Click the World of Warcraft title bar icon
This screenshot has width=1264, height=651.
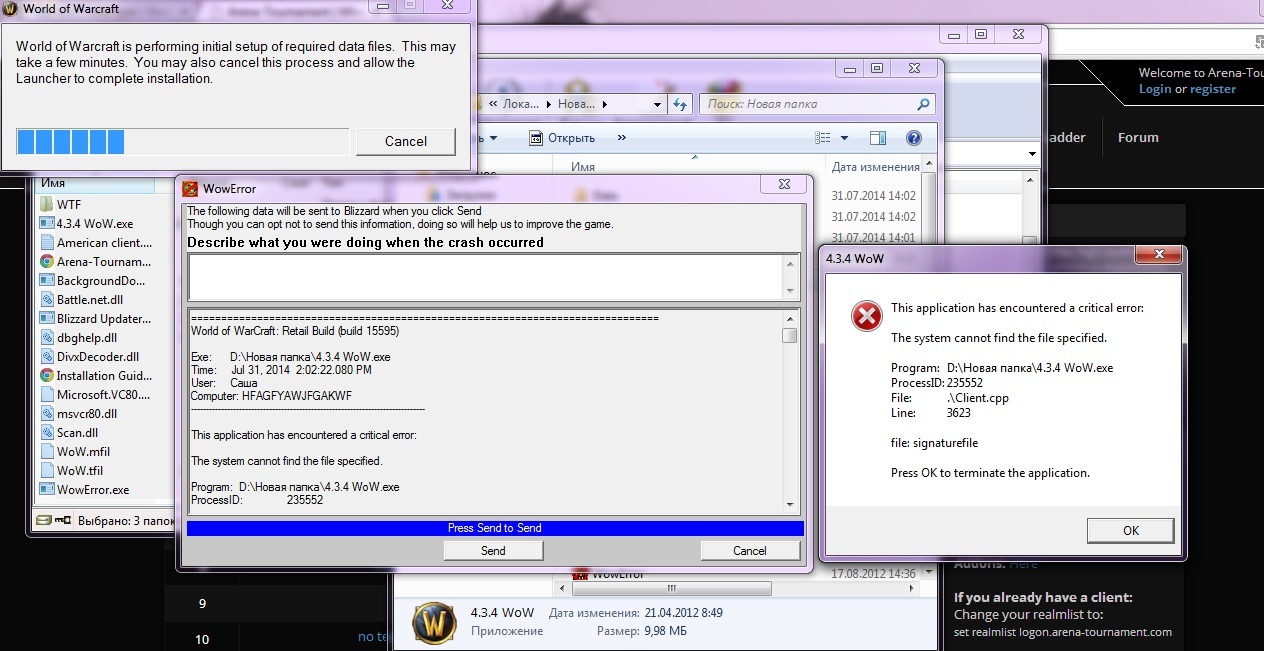[8, 9]
